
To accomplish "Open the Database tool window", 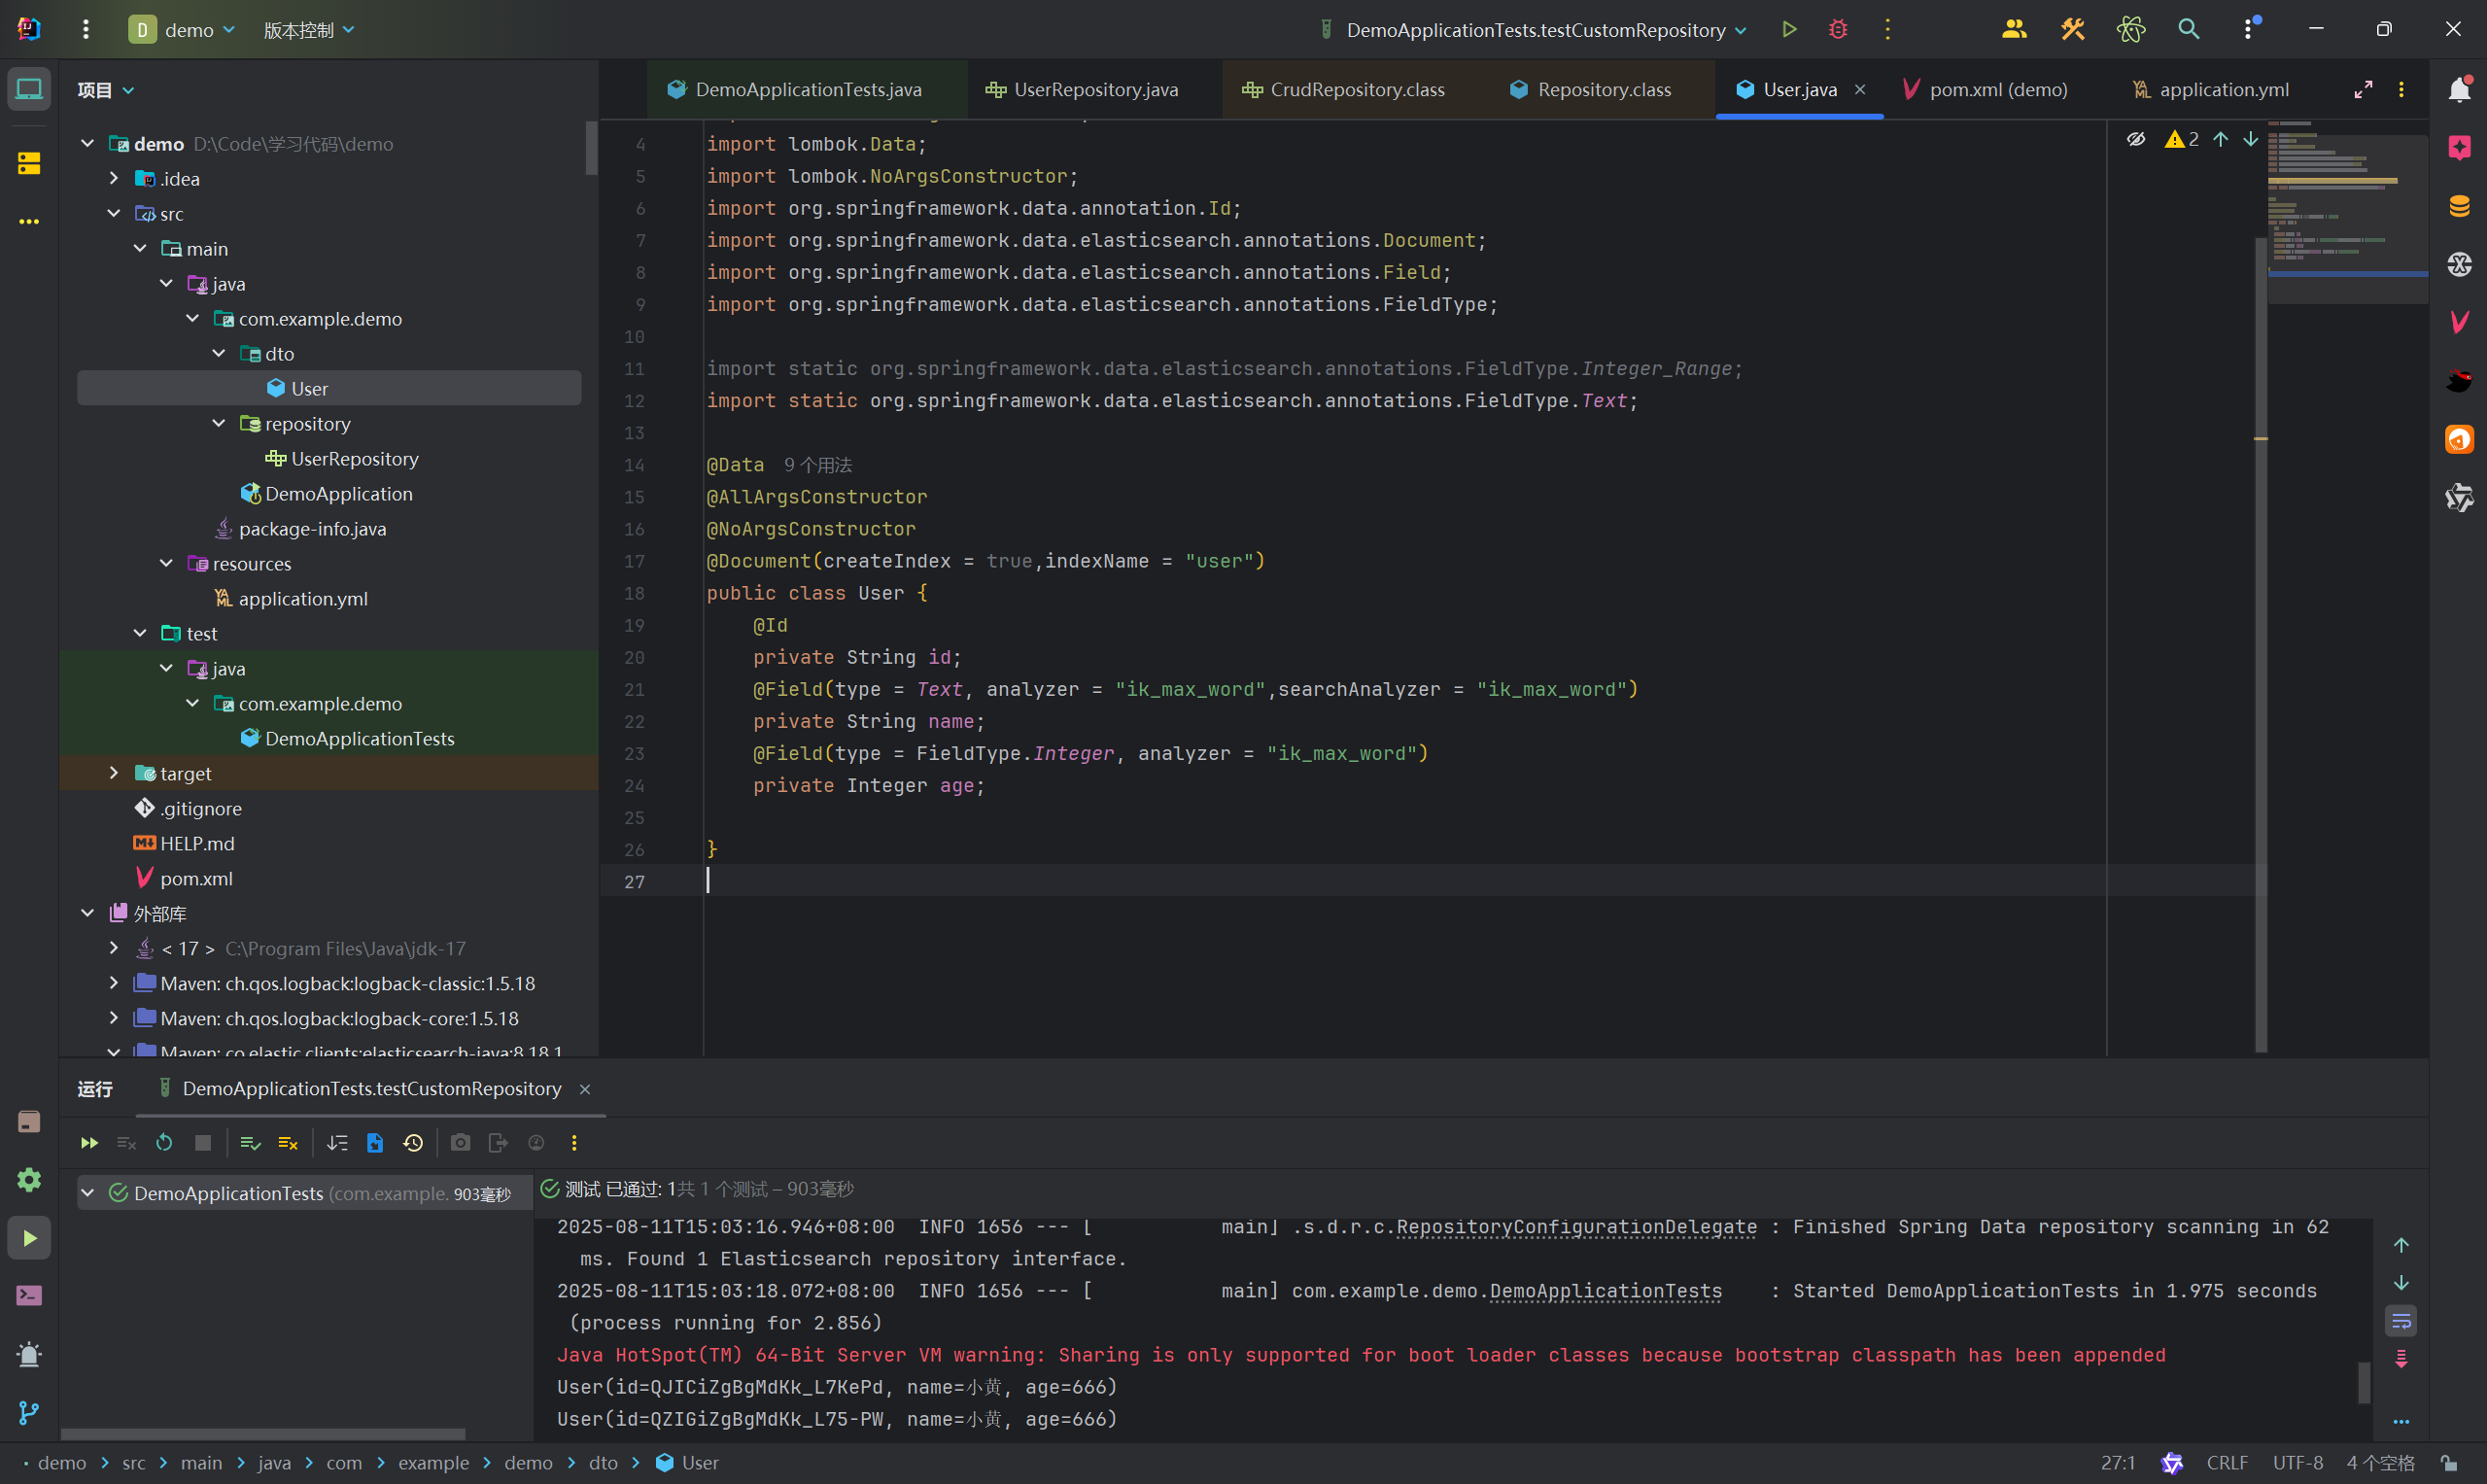I will coord(2459,206).
